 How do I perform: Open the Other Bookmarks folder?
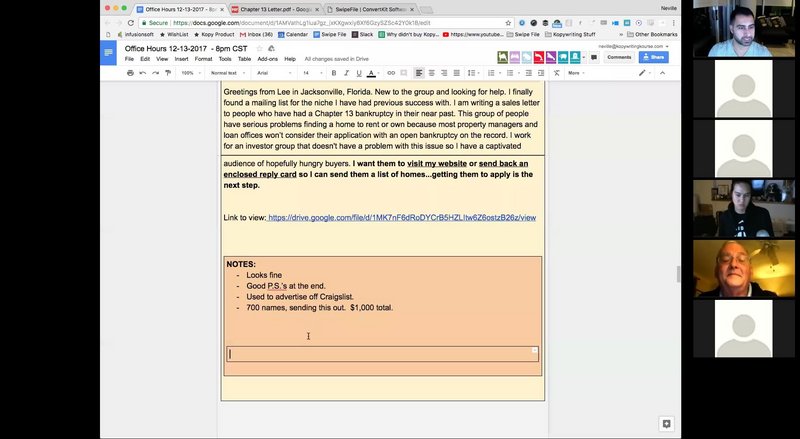click(x=652, y=35)
